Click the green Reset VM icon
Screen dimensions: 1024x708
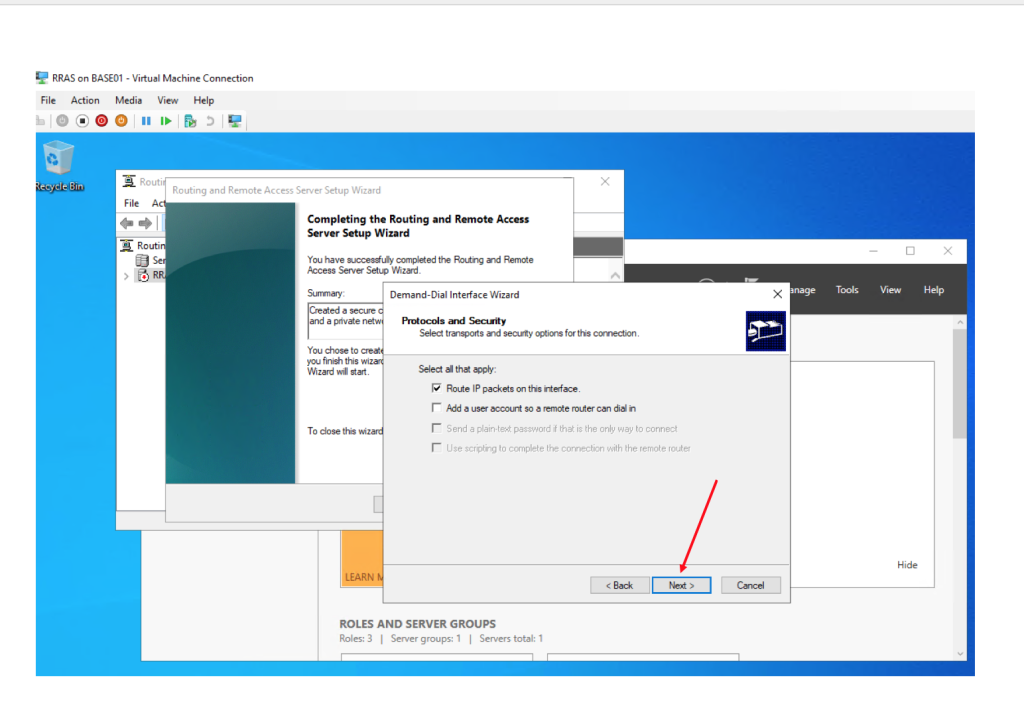click(x=166, y=121)
